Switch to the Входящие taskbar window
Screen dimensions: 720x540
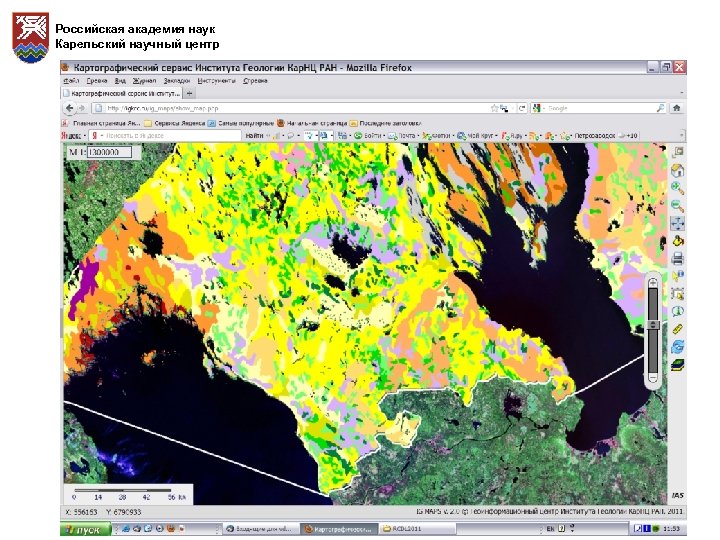(x=261, y=529)
